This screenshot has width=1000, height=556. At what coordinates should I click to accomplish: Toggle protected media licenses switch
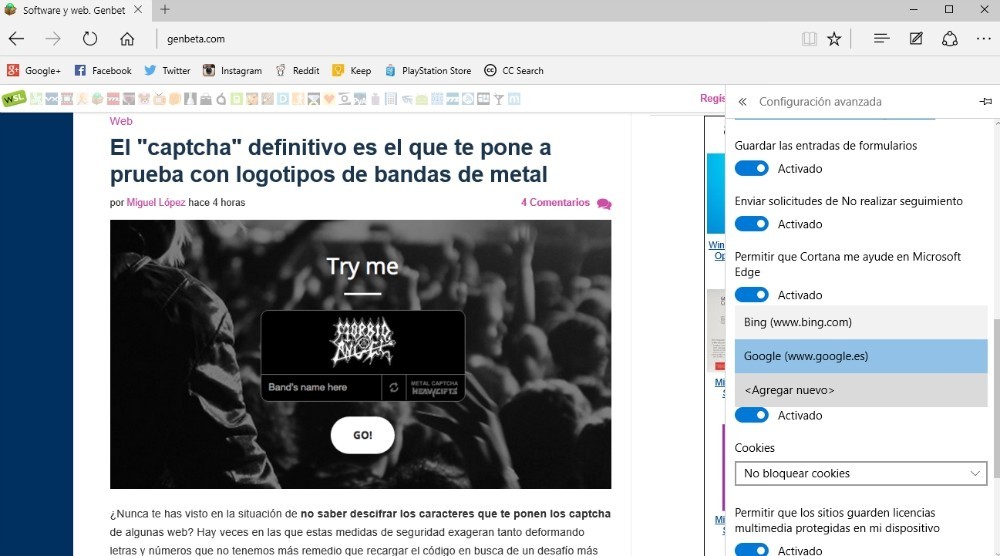pos(751,550)
